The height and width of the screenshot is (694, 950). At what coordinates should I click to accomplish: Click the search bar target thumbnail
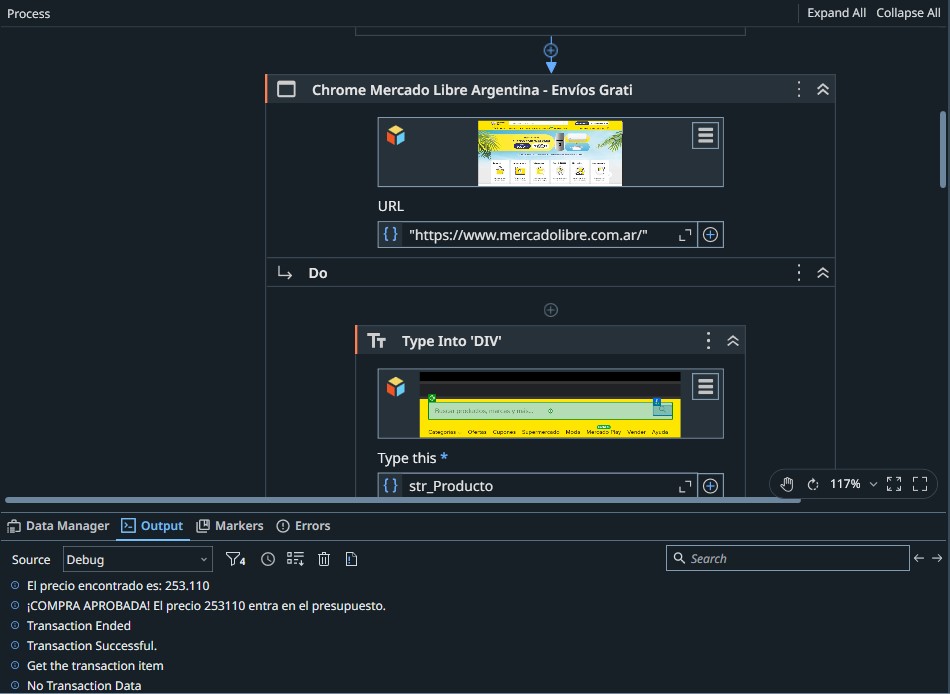(x=550, y=404)
